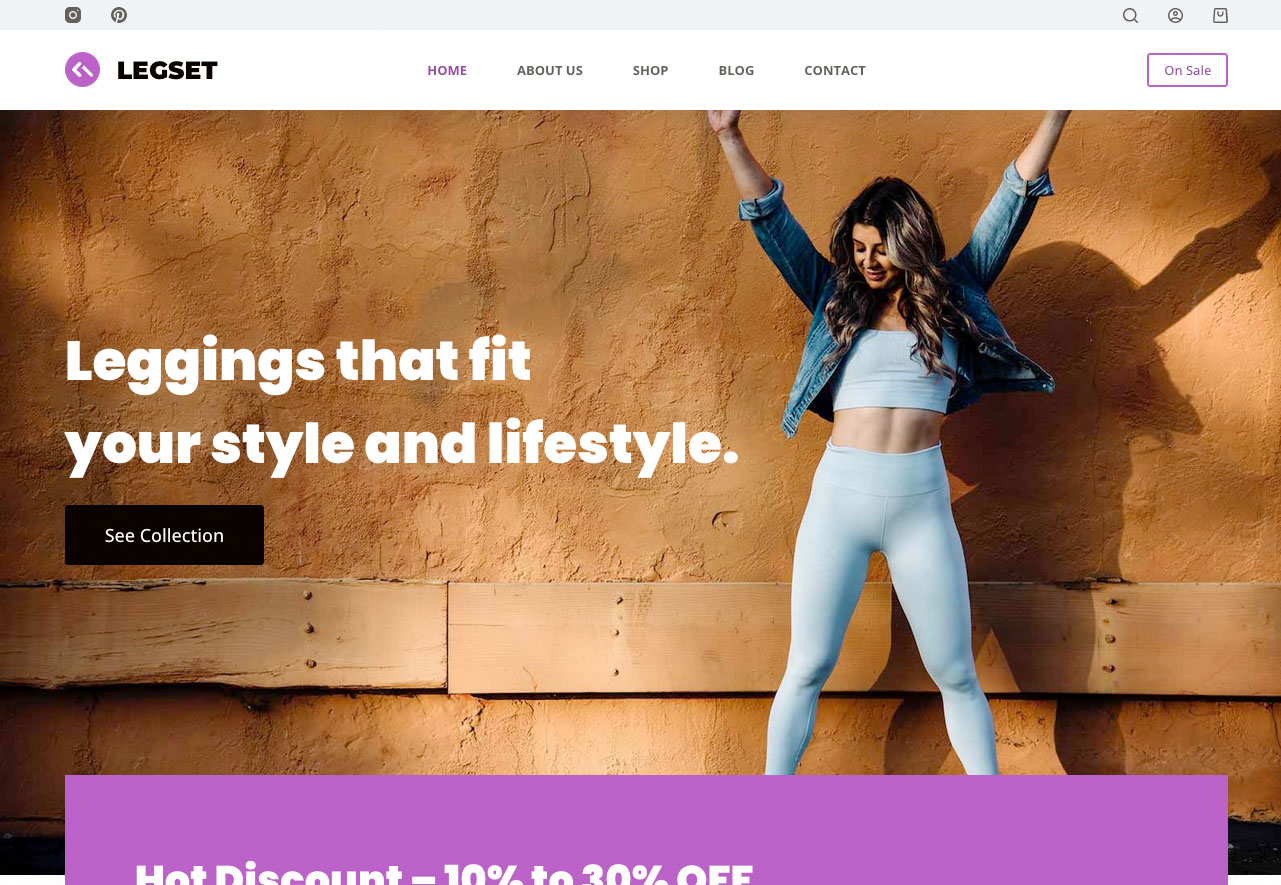Click the See Collection button

[164, 535]
